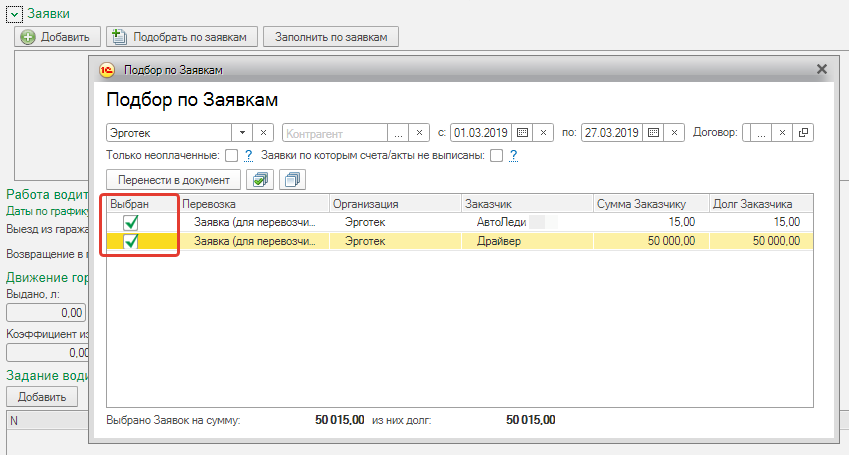Select the Драйвер customer cell
Screen dimensions: 849x455
[x=527, y=241]
